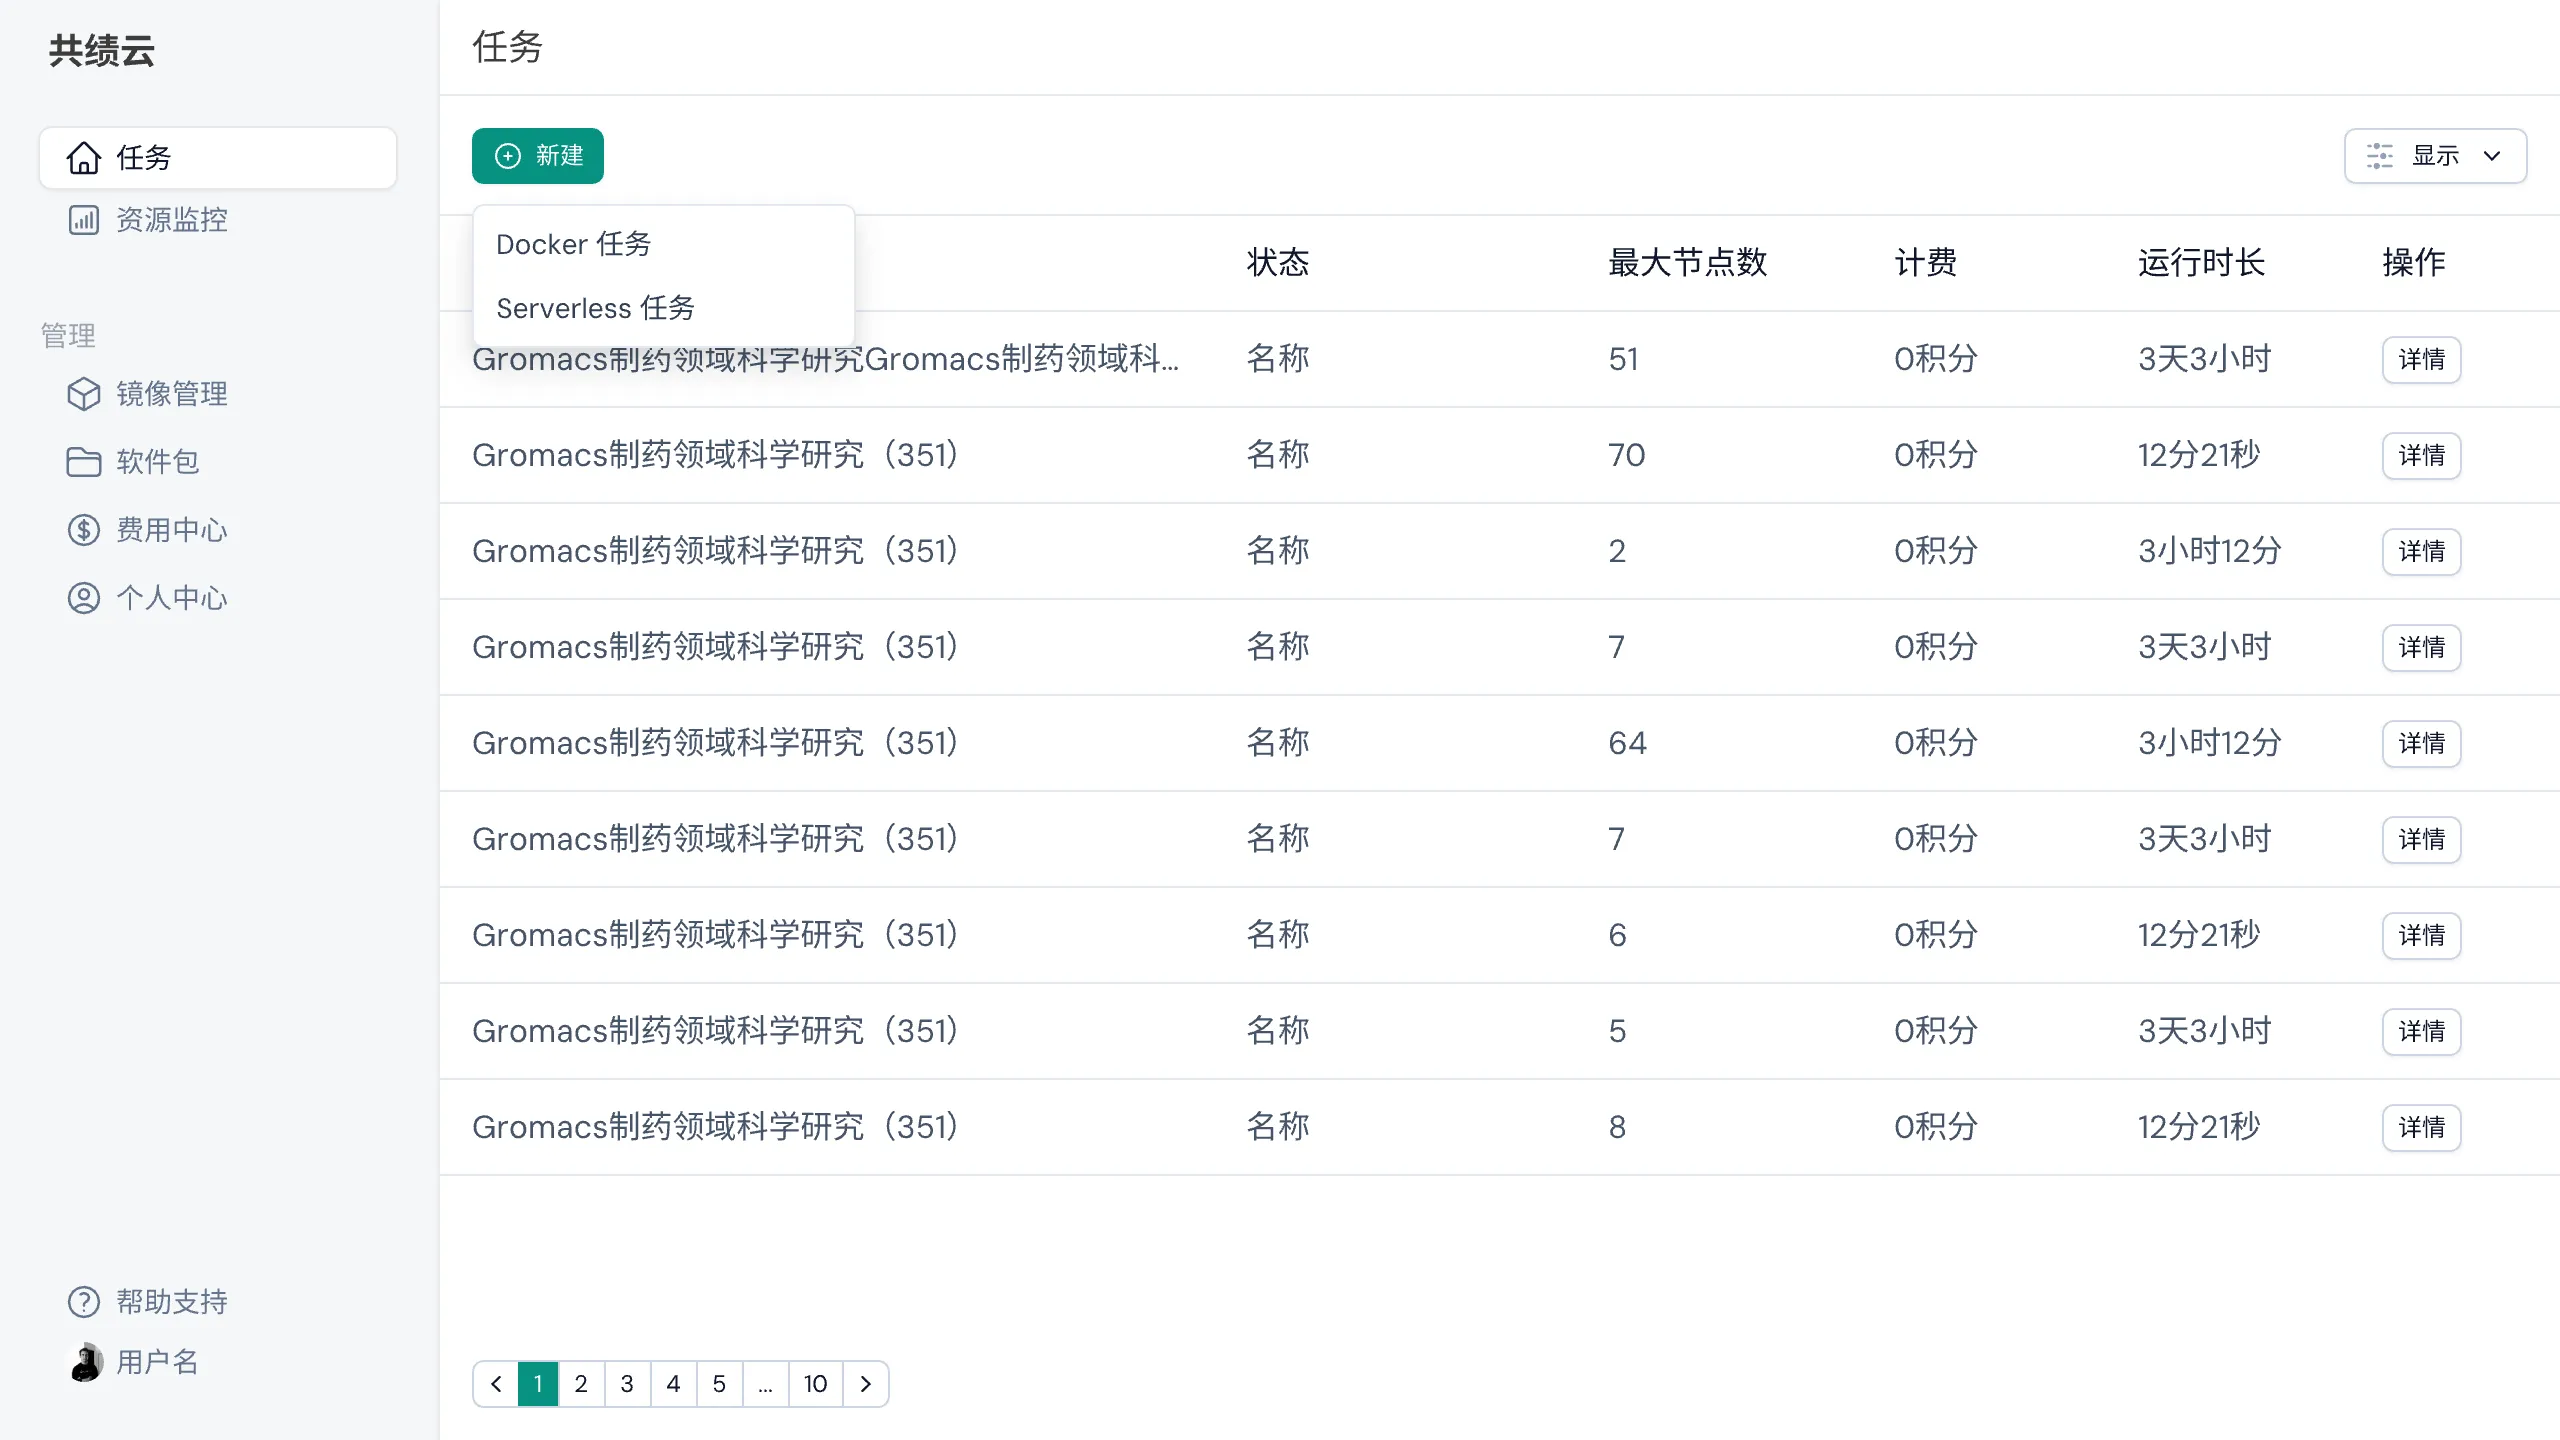Select Serverless 任务 from the menu

(x=595, y=308)
